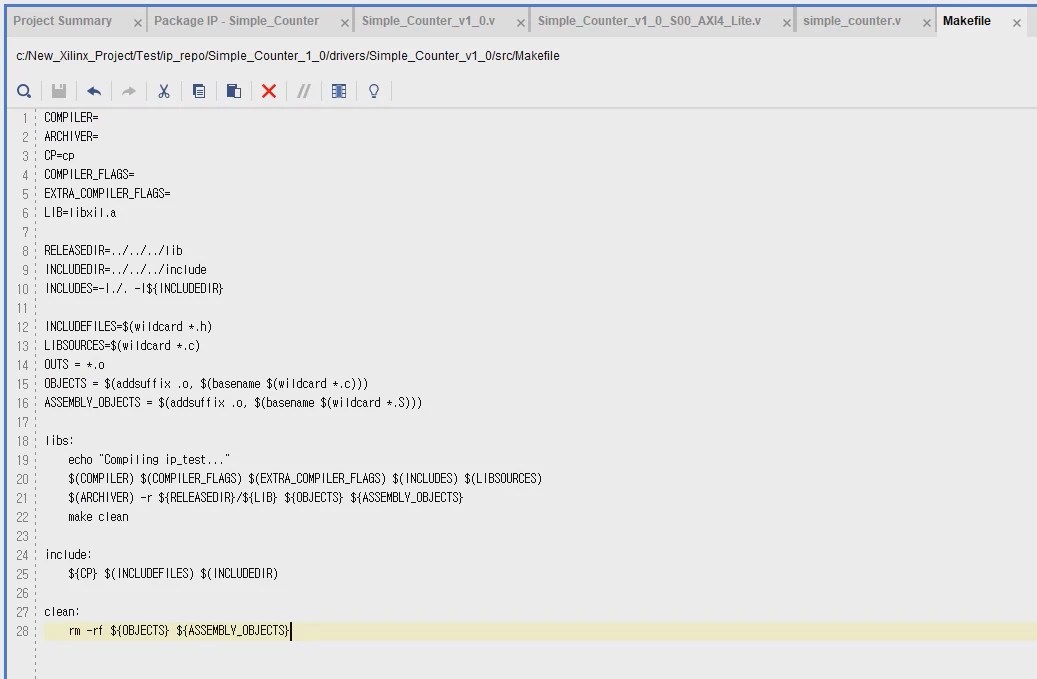Click the COMPILER_FLAGS= line

pos(89,175)
